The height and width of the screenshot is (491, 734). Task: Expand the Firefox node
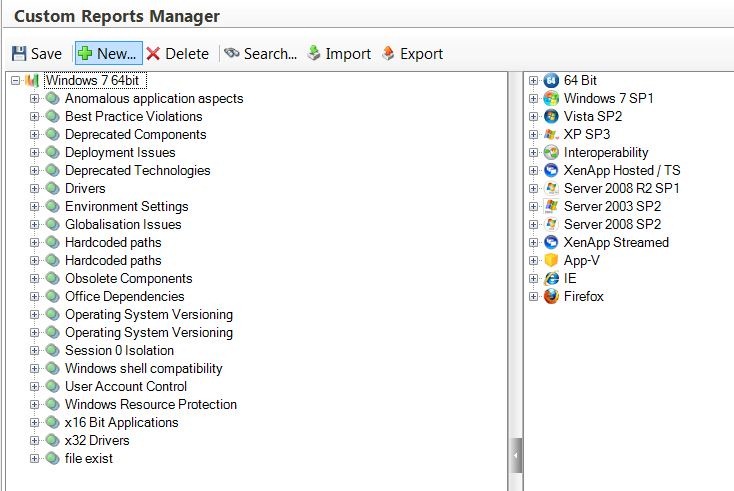pyautogui.click(x=533, y=296)
